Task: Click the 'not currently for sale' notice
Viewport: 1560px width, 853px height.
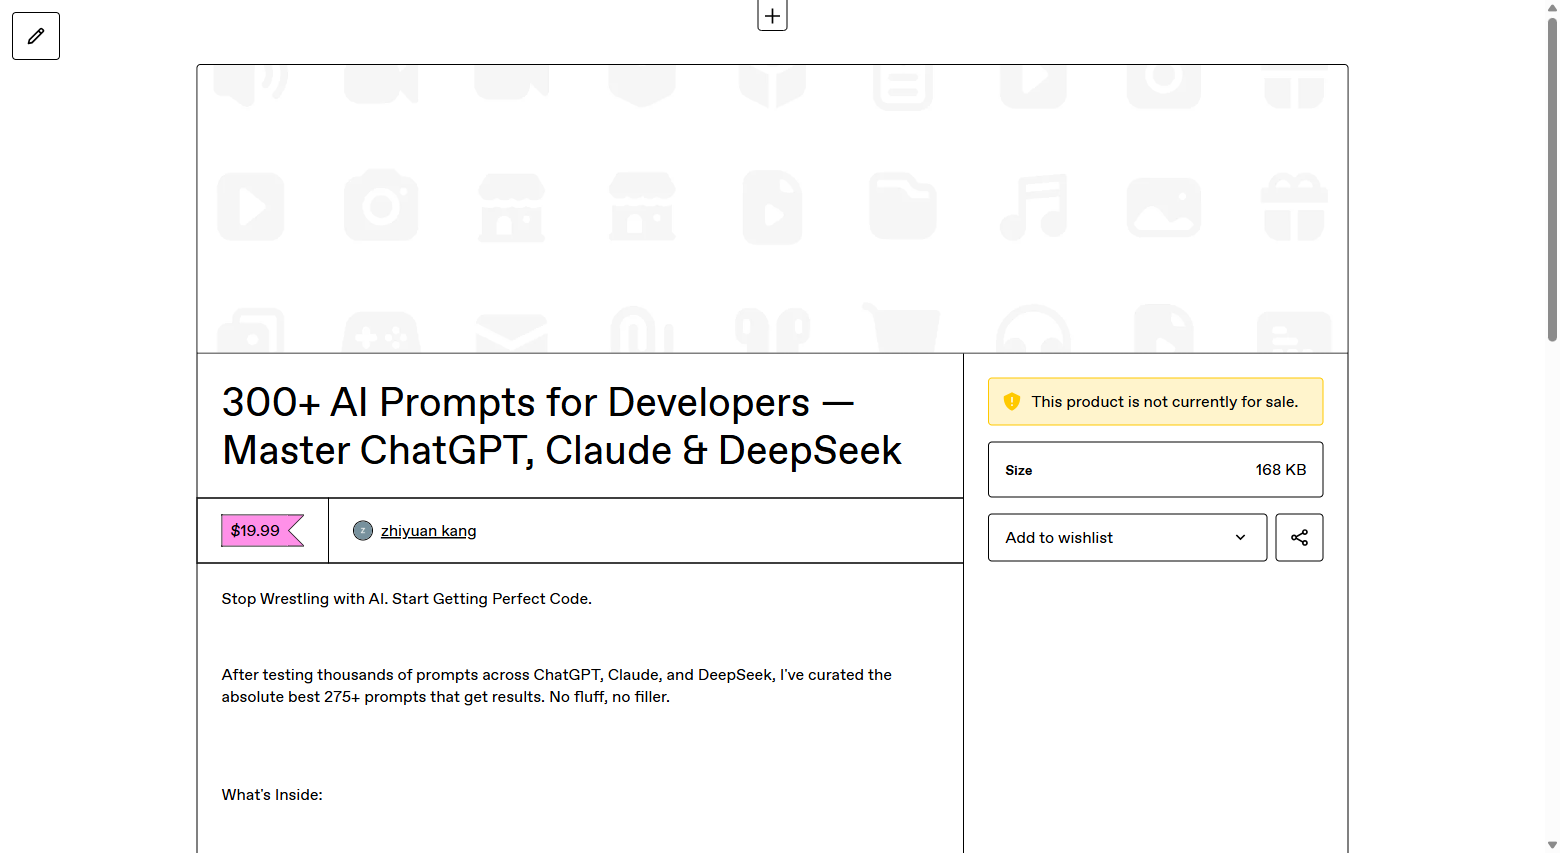Action: pyautogui.click(x=1155, y=402)
